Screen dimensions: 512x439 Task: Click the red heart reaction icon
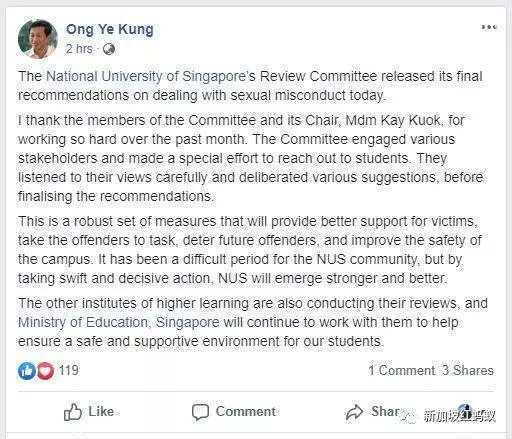tap(45, 370)
